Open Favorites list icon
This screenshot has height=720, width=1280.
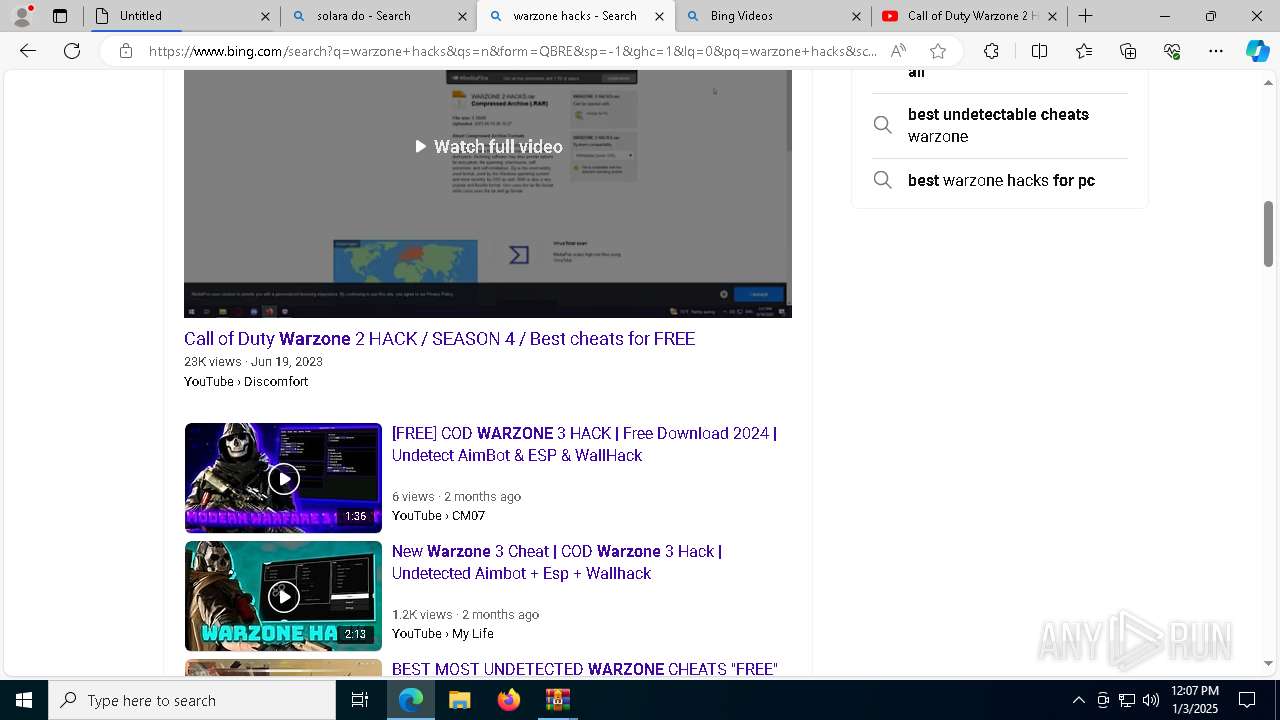point(1084,51)
